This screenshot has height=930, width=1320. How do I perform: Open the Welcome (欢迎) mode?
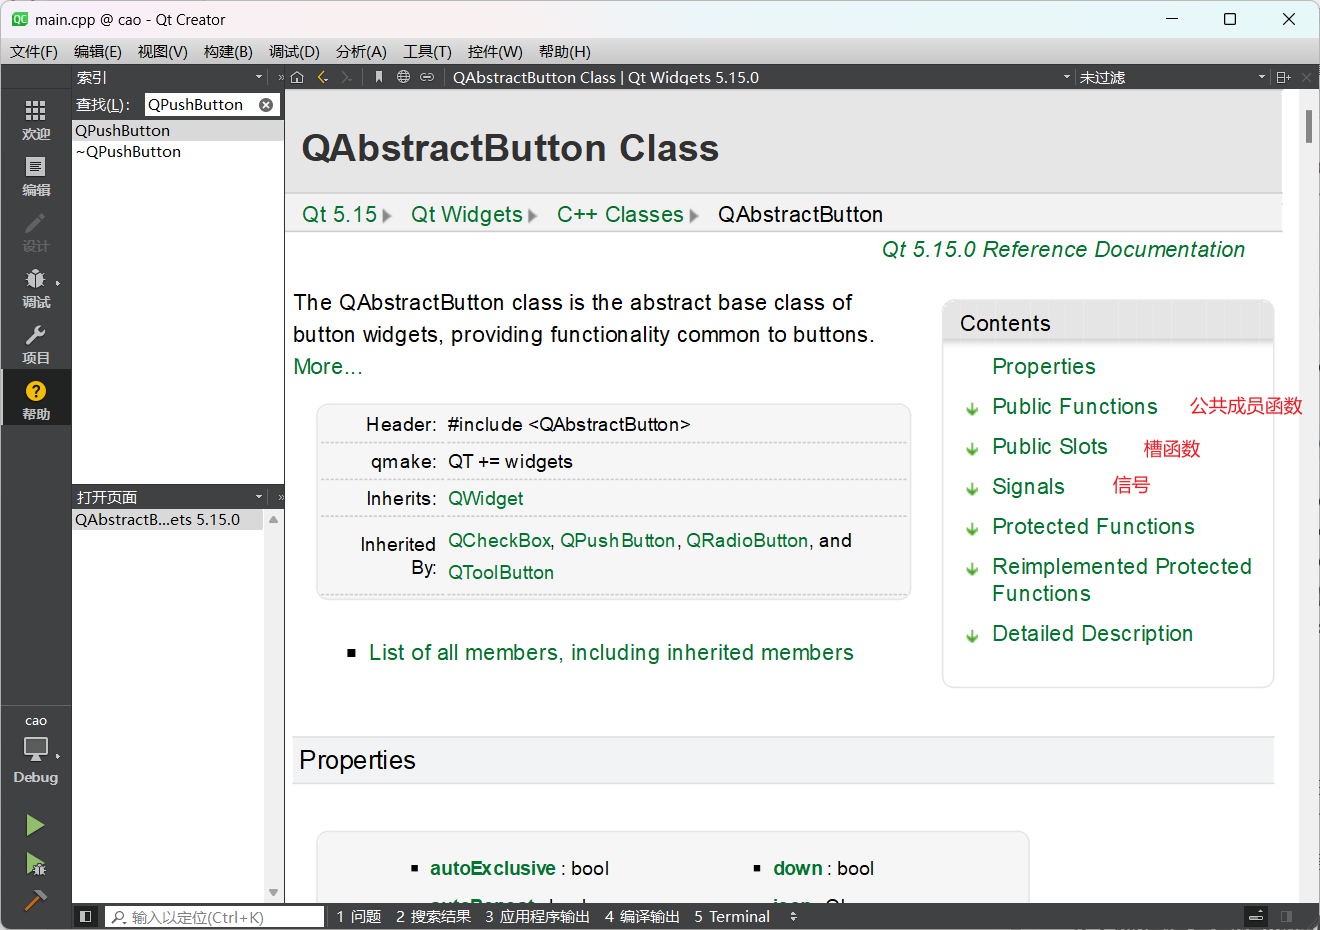click(x=36, y=120)
